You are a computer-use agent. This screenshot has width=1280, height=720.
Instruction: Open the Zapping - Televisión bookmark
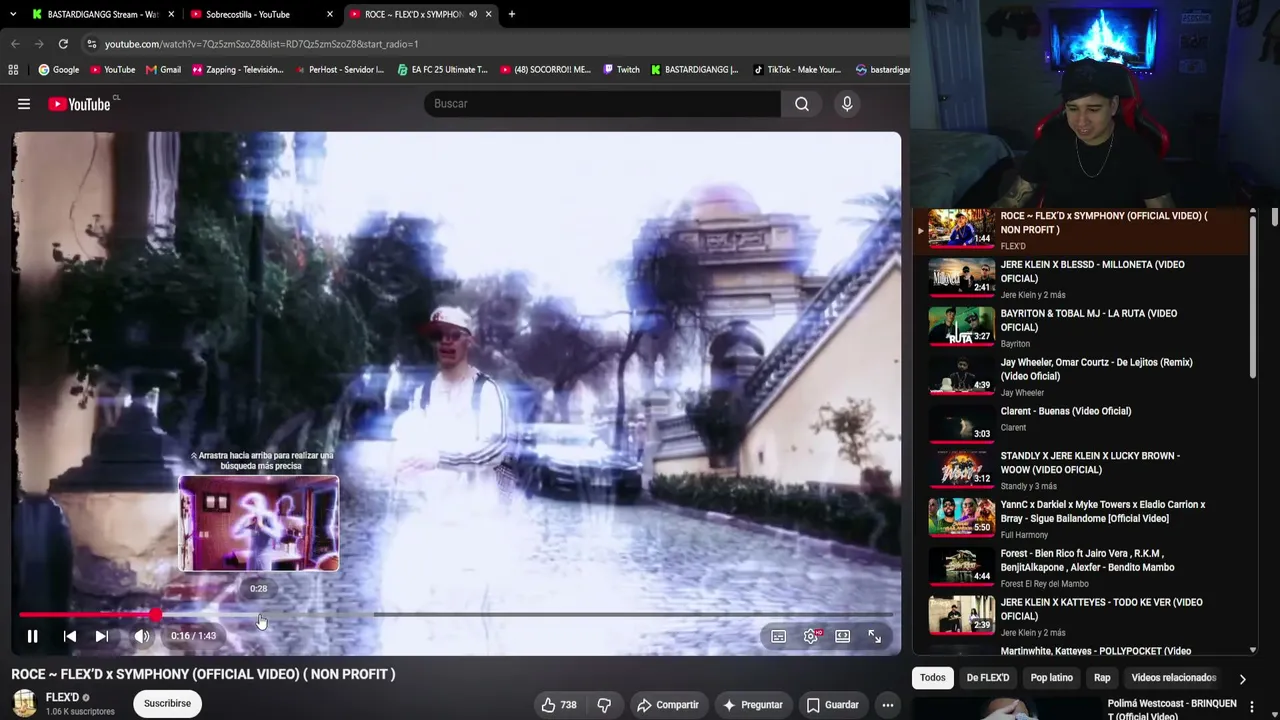[237, 70]
